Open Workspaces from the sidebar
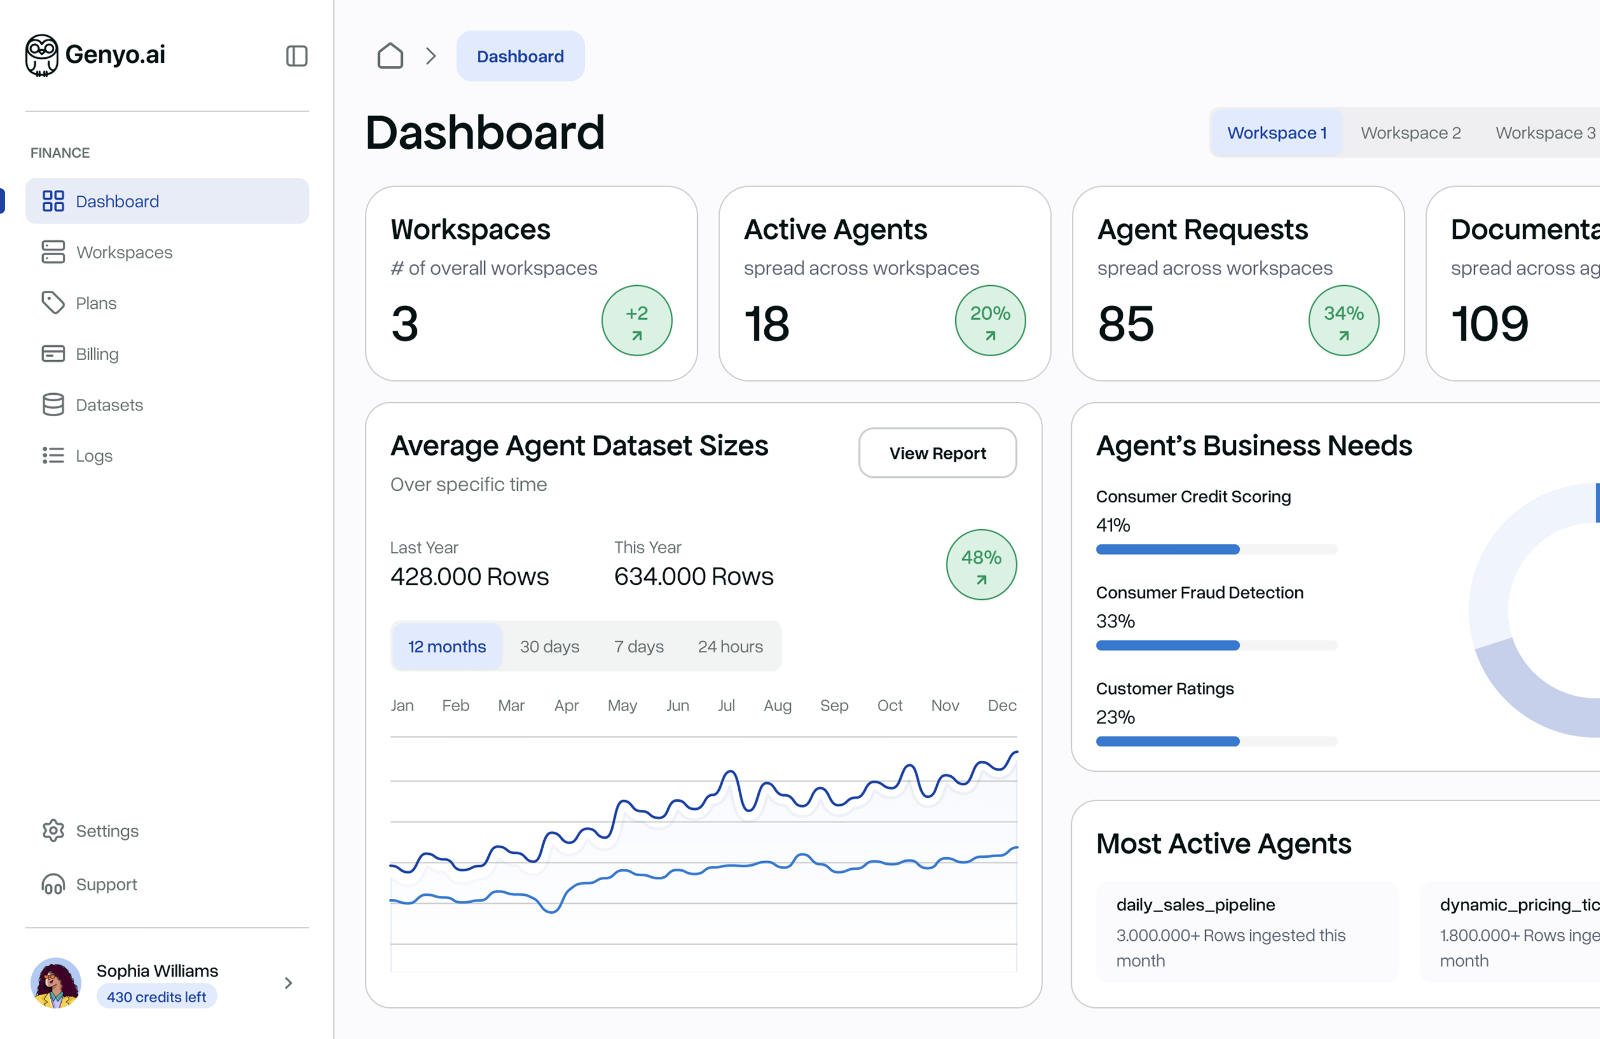 (122, 252)
